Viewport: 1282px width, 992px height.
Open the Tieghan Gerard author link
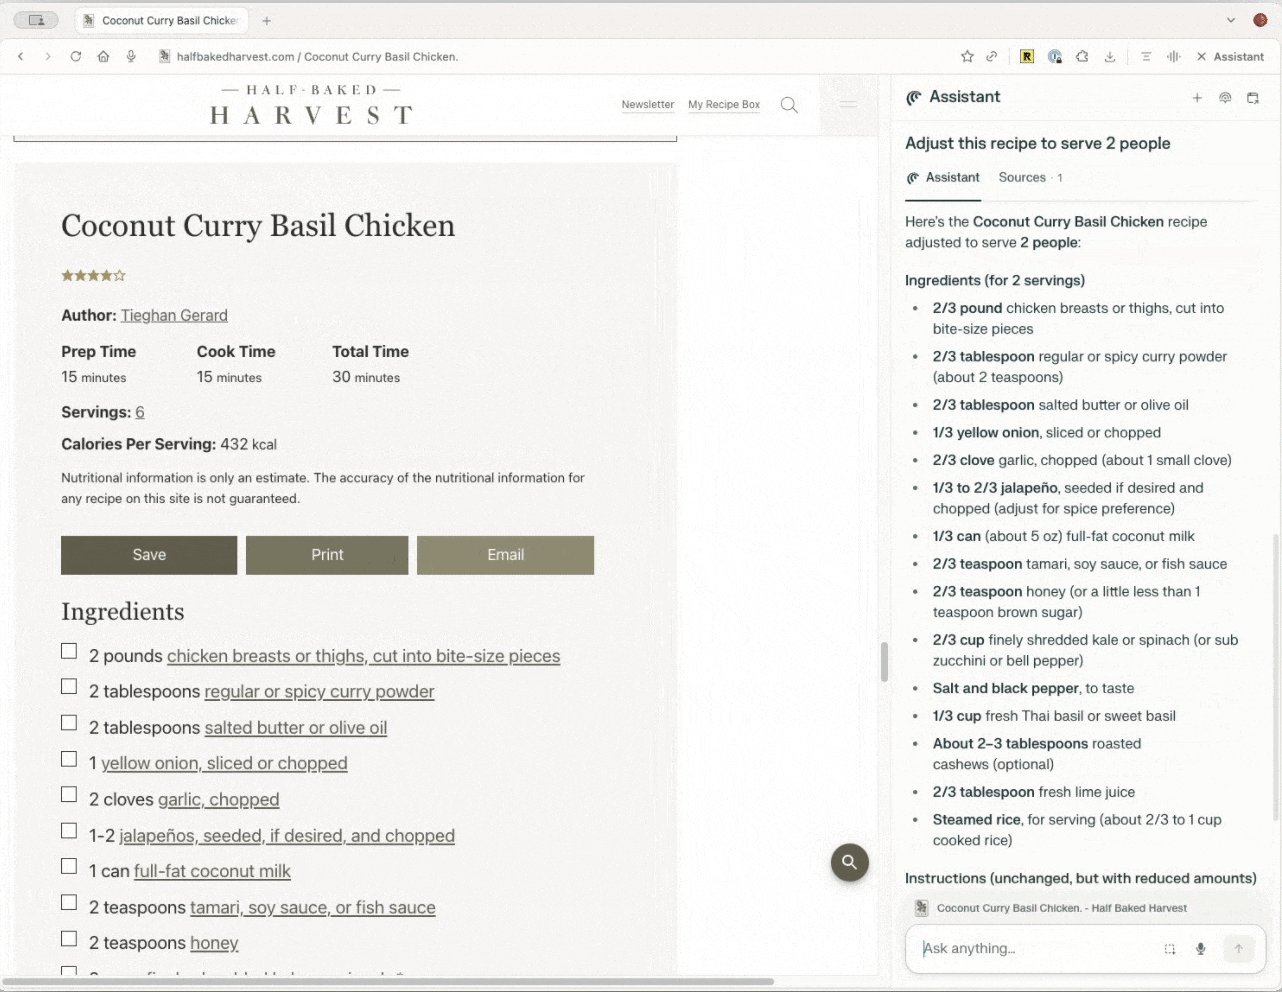pyautogui.click(x=174, y=316)
